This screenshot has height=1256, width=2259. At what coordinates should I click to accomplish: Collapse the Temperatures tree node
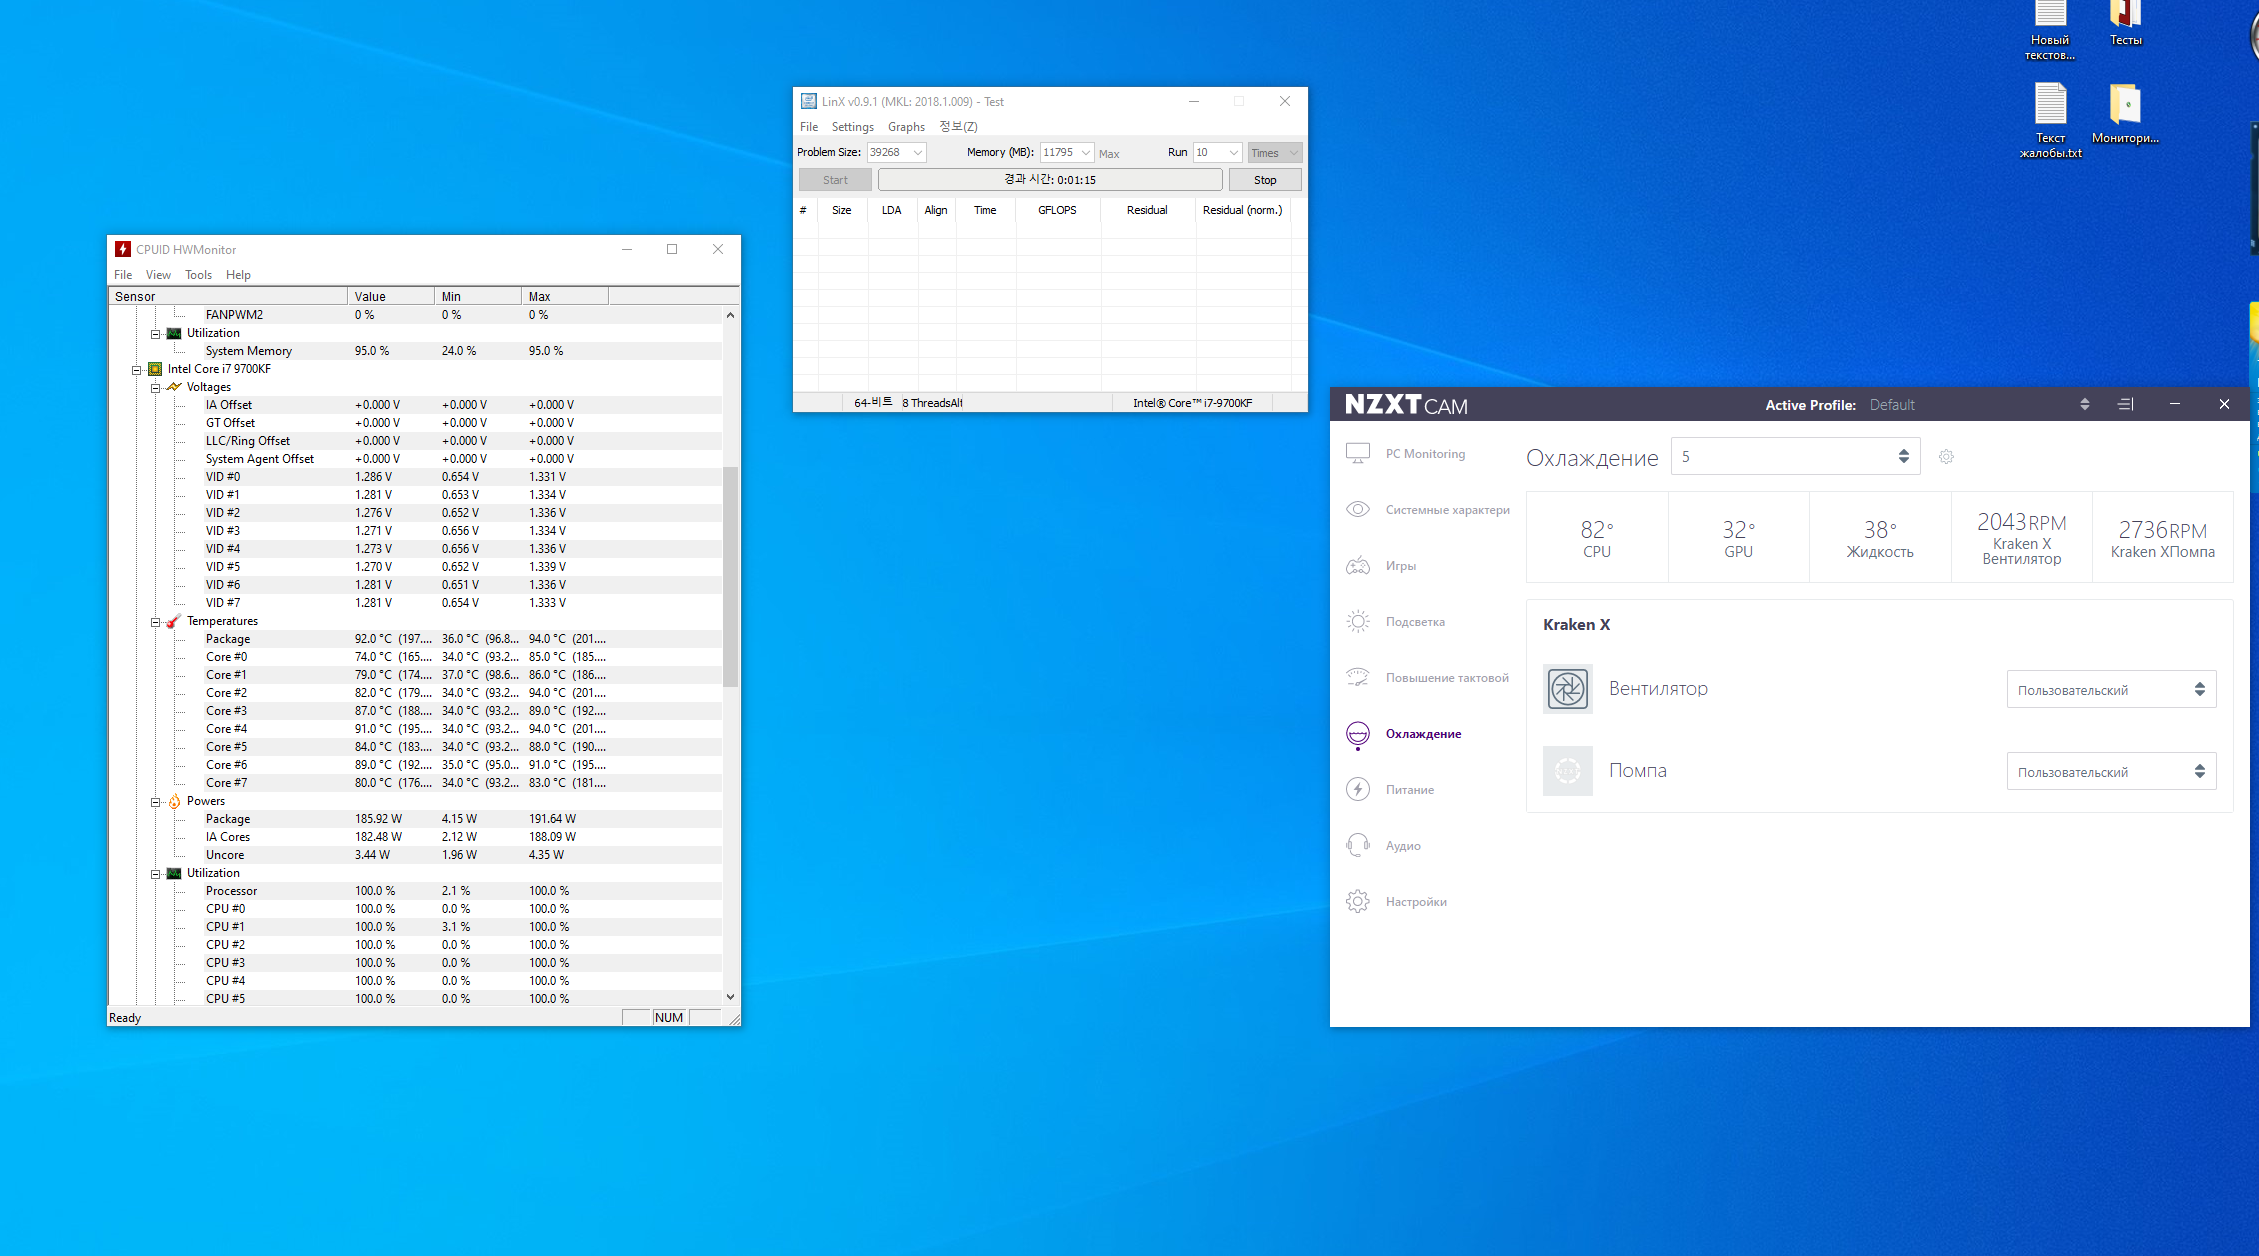(x=156, y=622)
